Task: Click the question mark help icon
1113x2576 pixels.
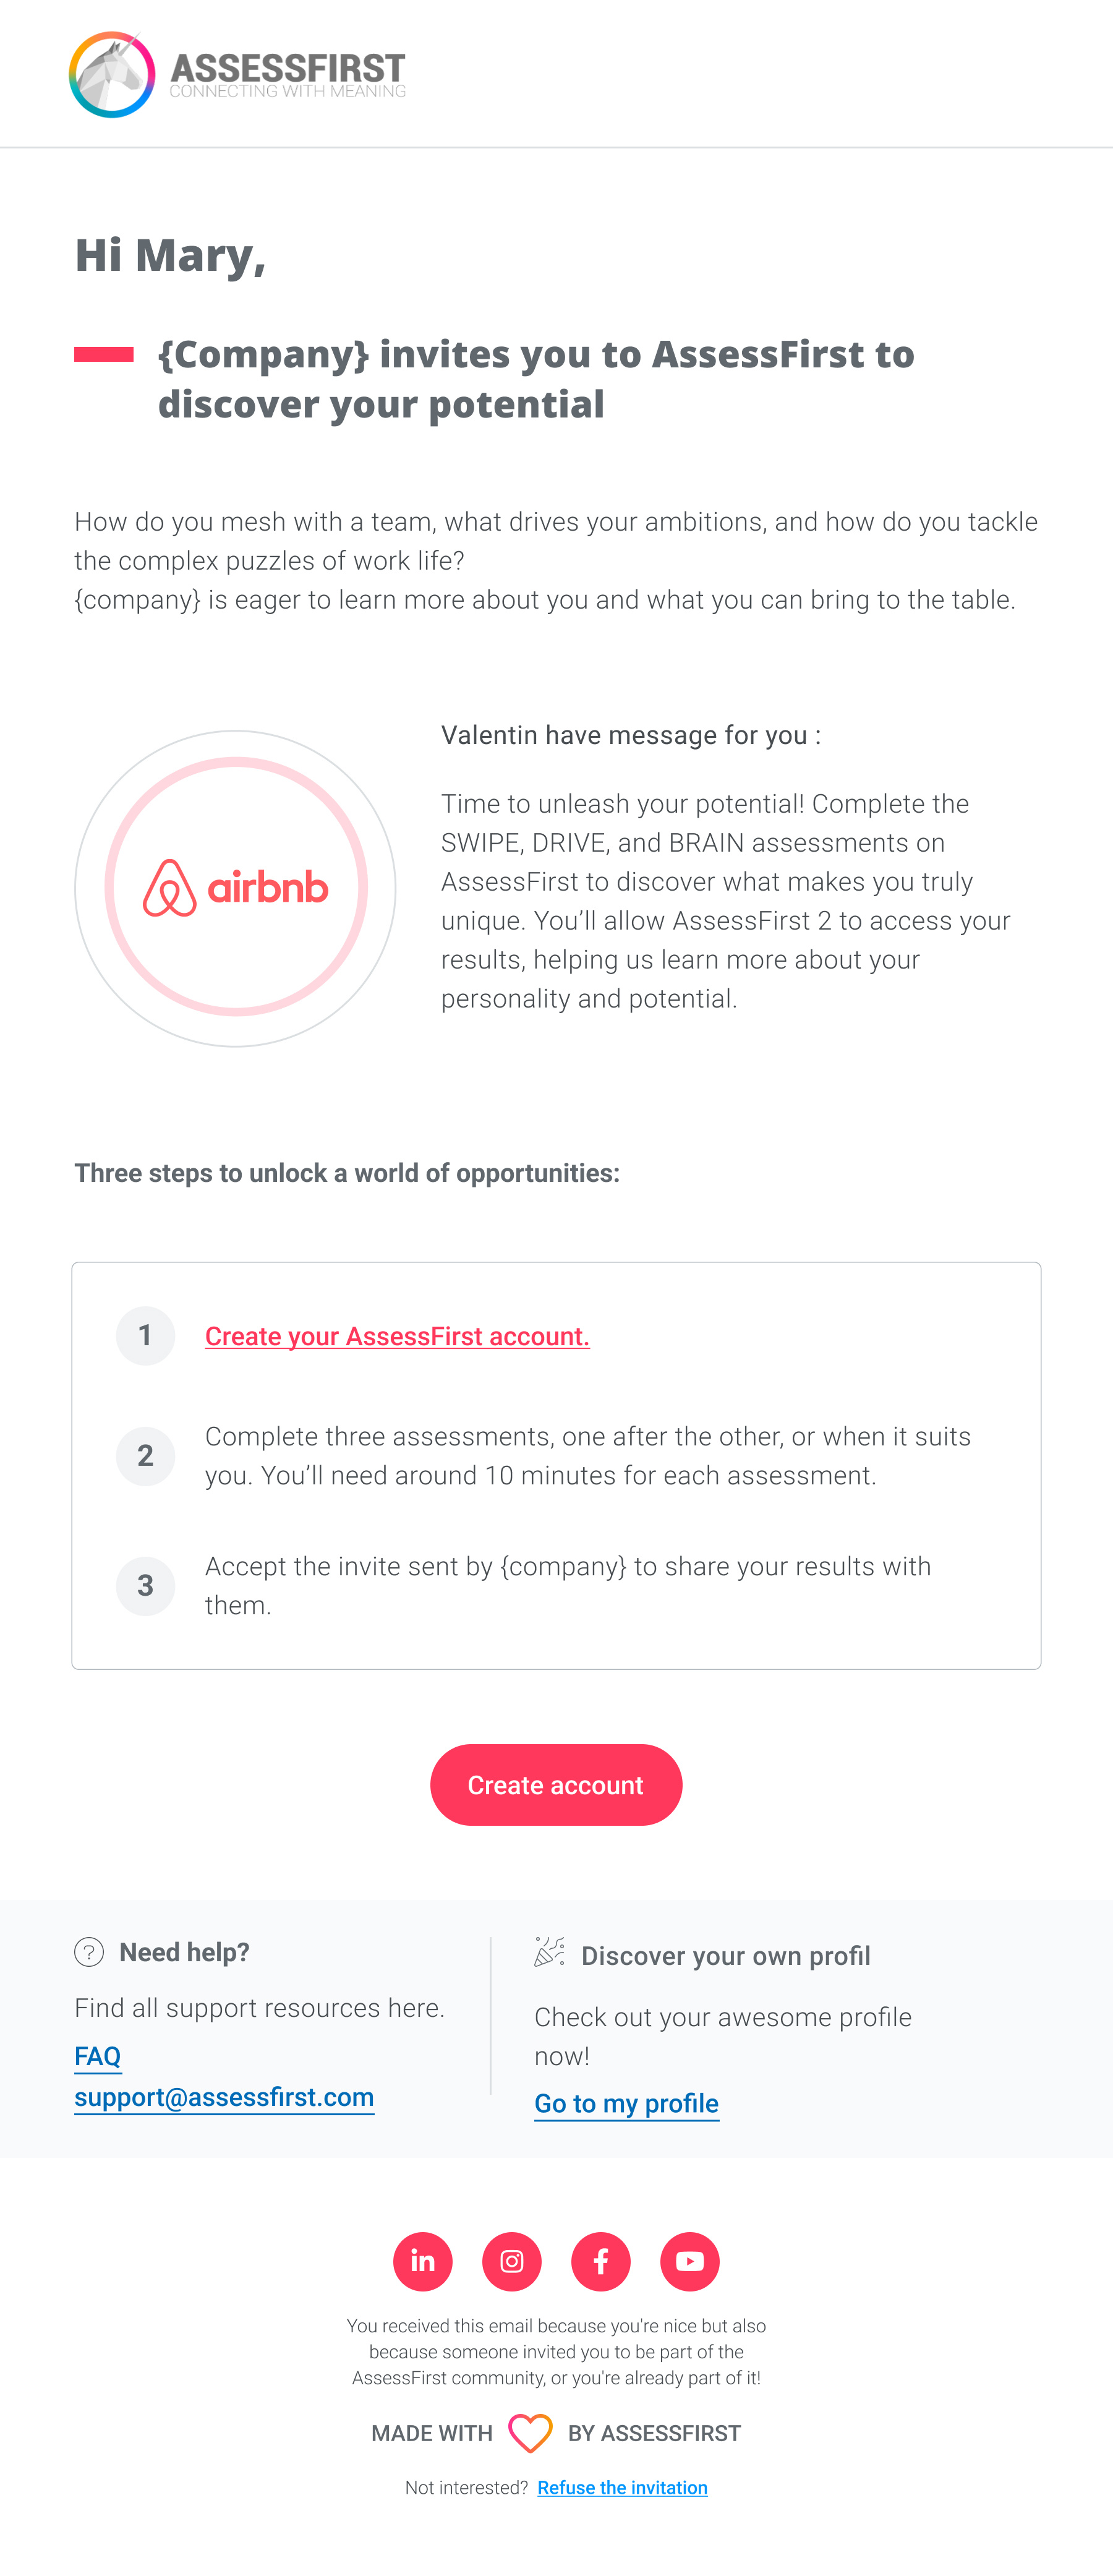Action: (x=89, y=1952)
